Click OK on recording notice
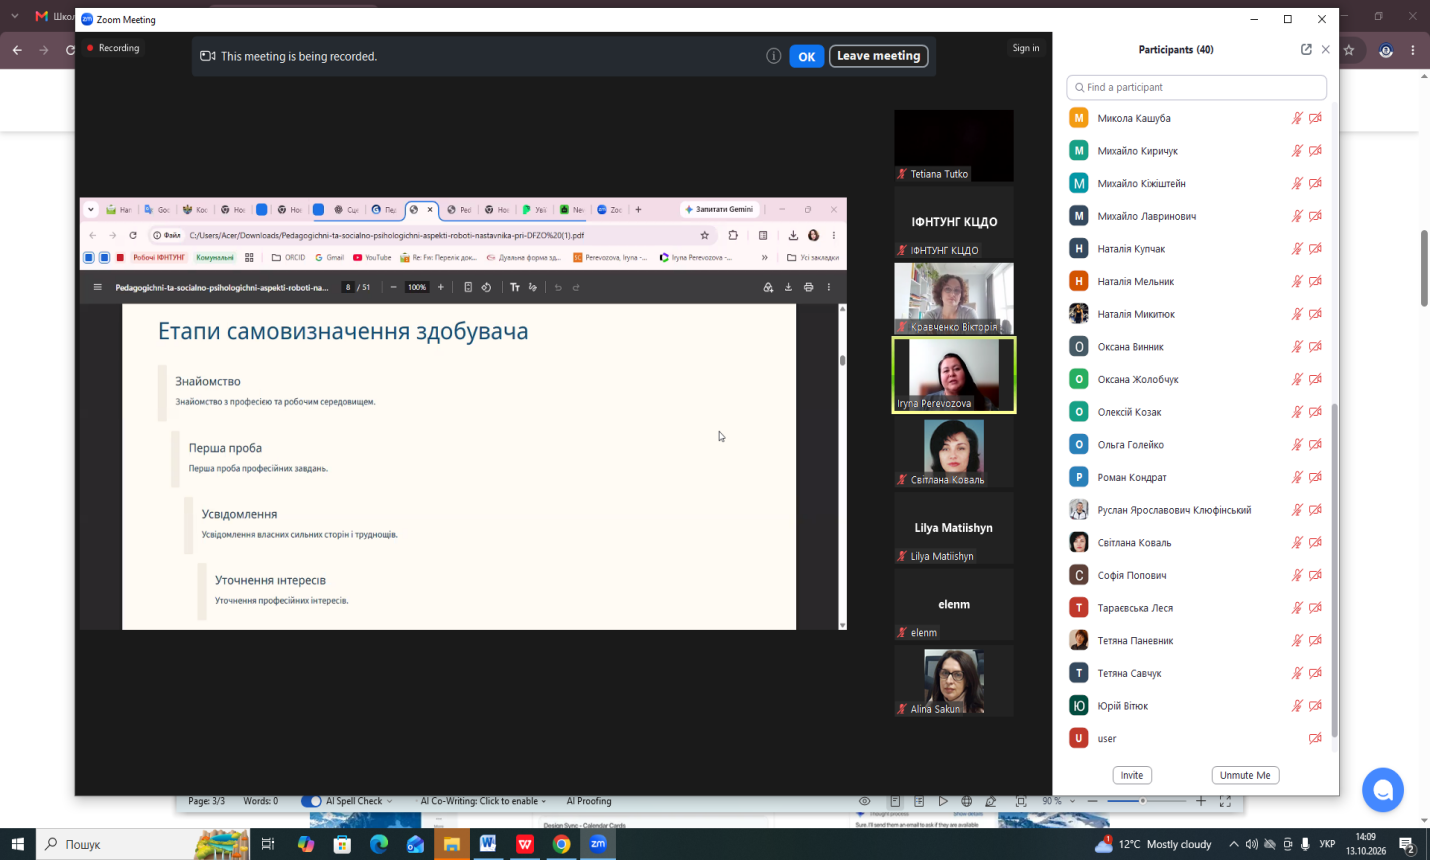 coord(807,56)
